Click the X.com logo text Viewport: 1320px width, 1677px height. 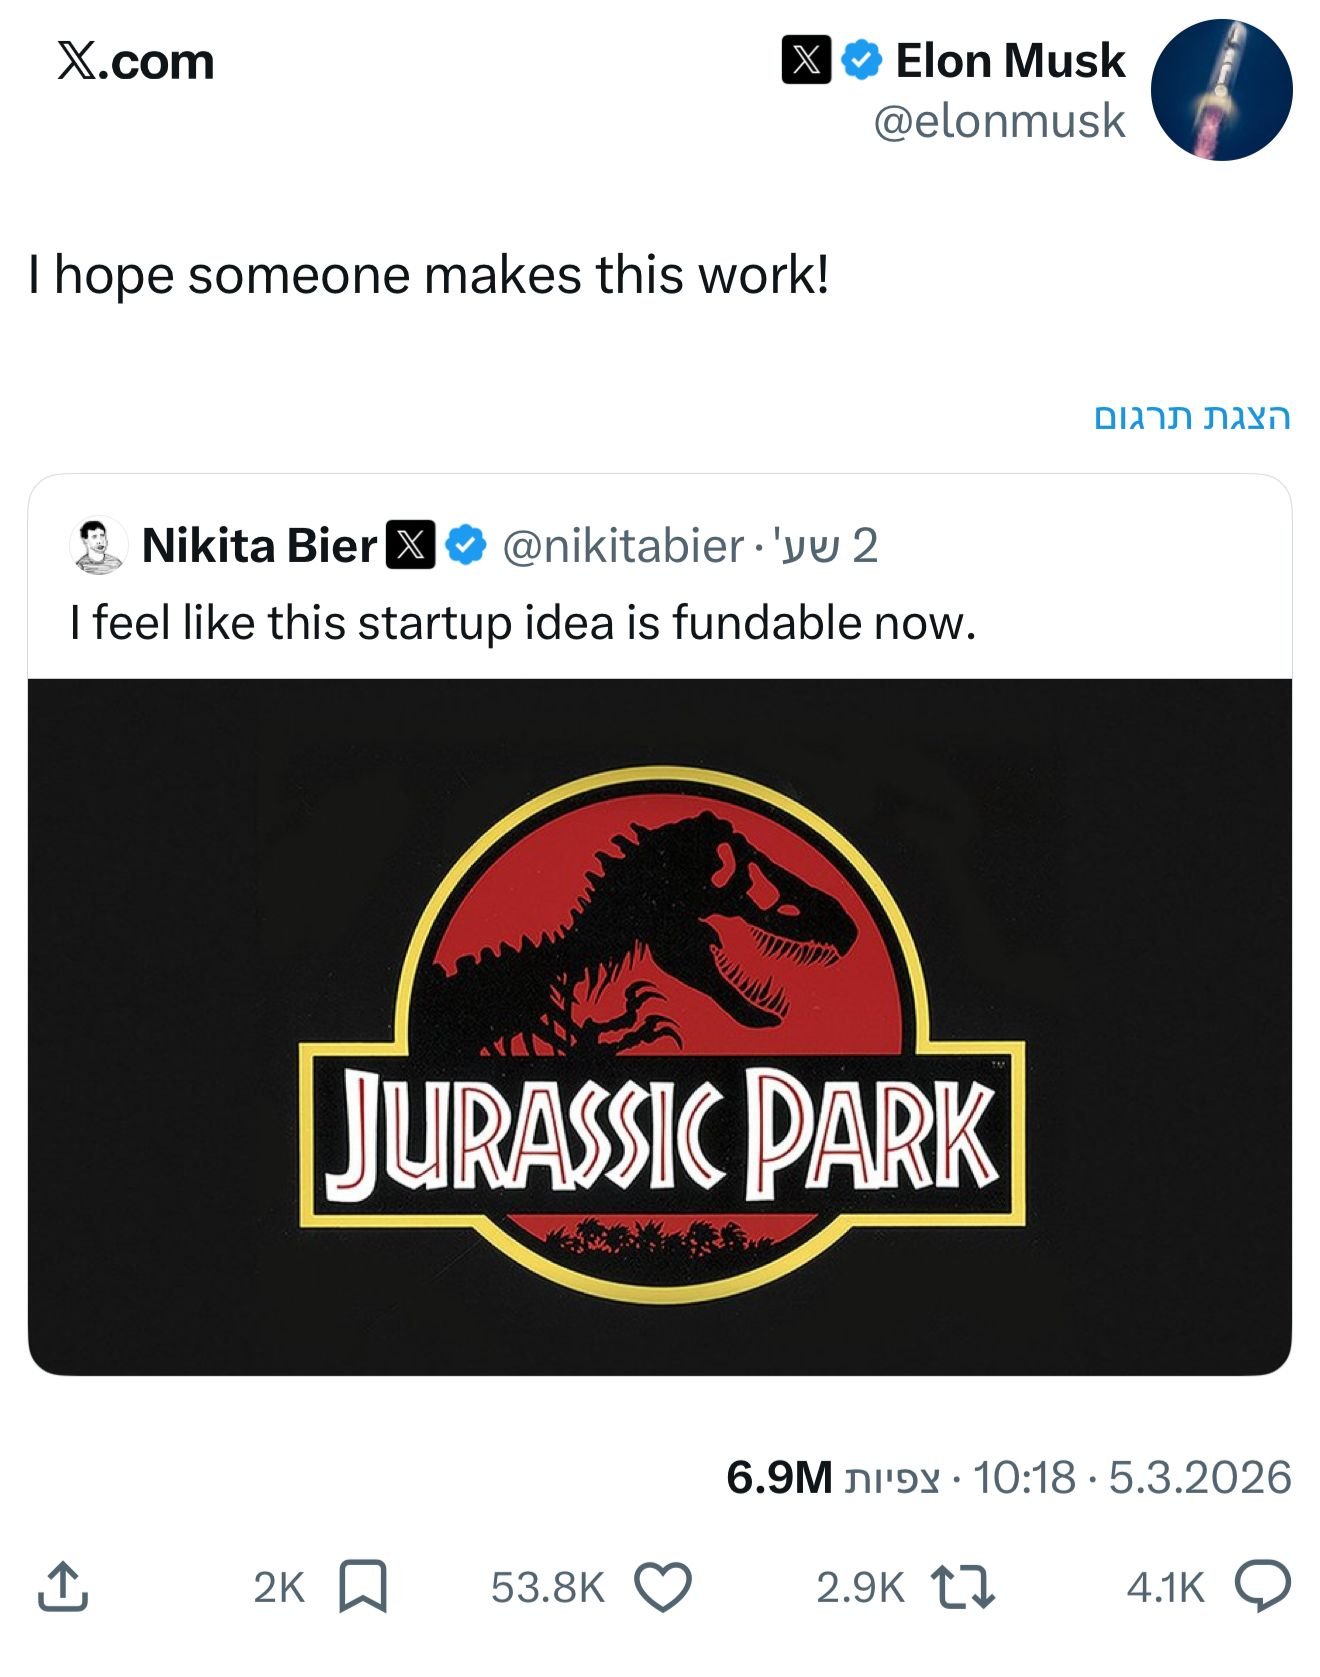click(x=136, y=62)
